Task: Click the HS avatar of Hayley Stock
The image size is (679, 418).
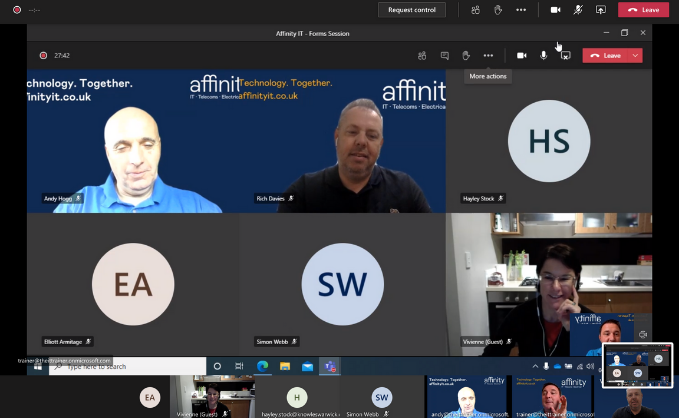Action: [549, 141]
